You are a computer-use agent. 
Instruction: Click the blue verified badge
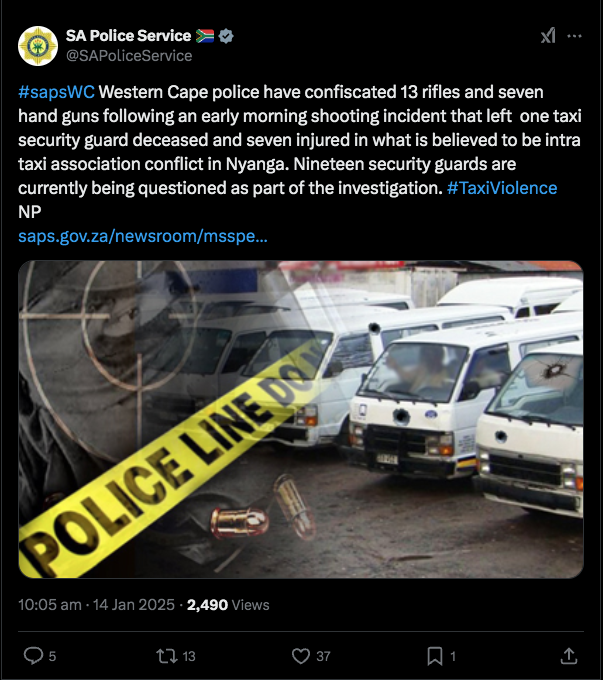(226, 36)
